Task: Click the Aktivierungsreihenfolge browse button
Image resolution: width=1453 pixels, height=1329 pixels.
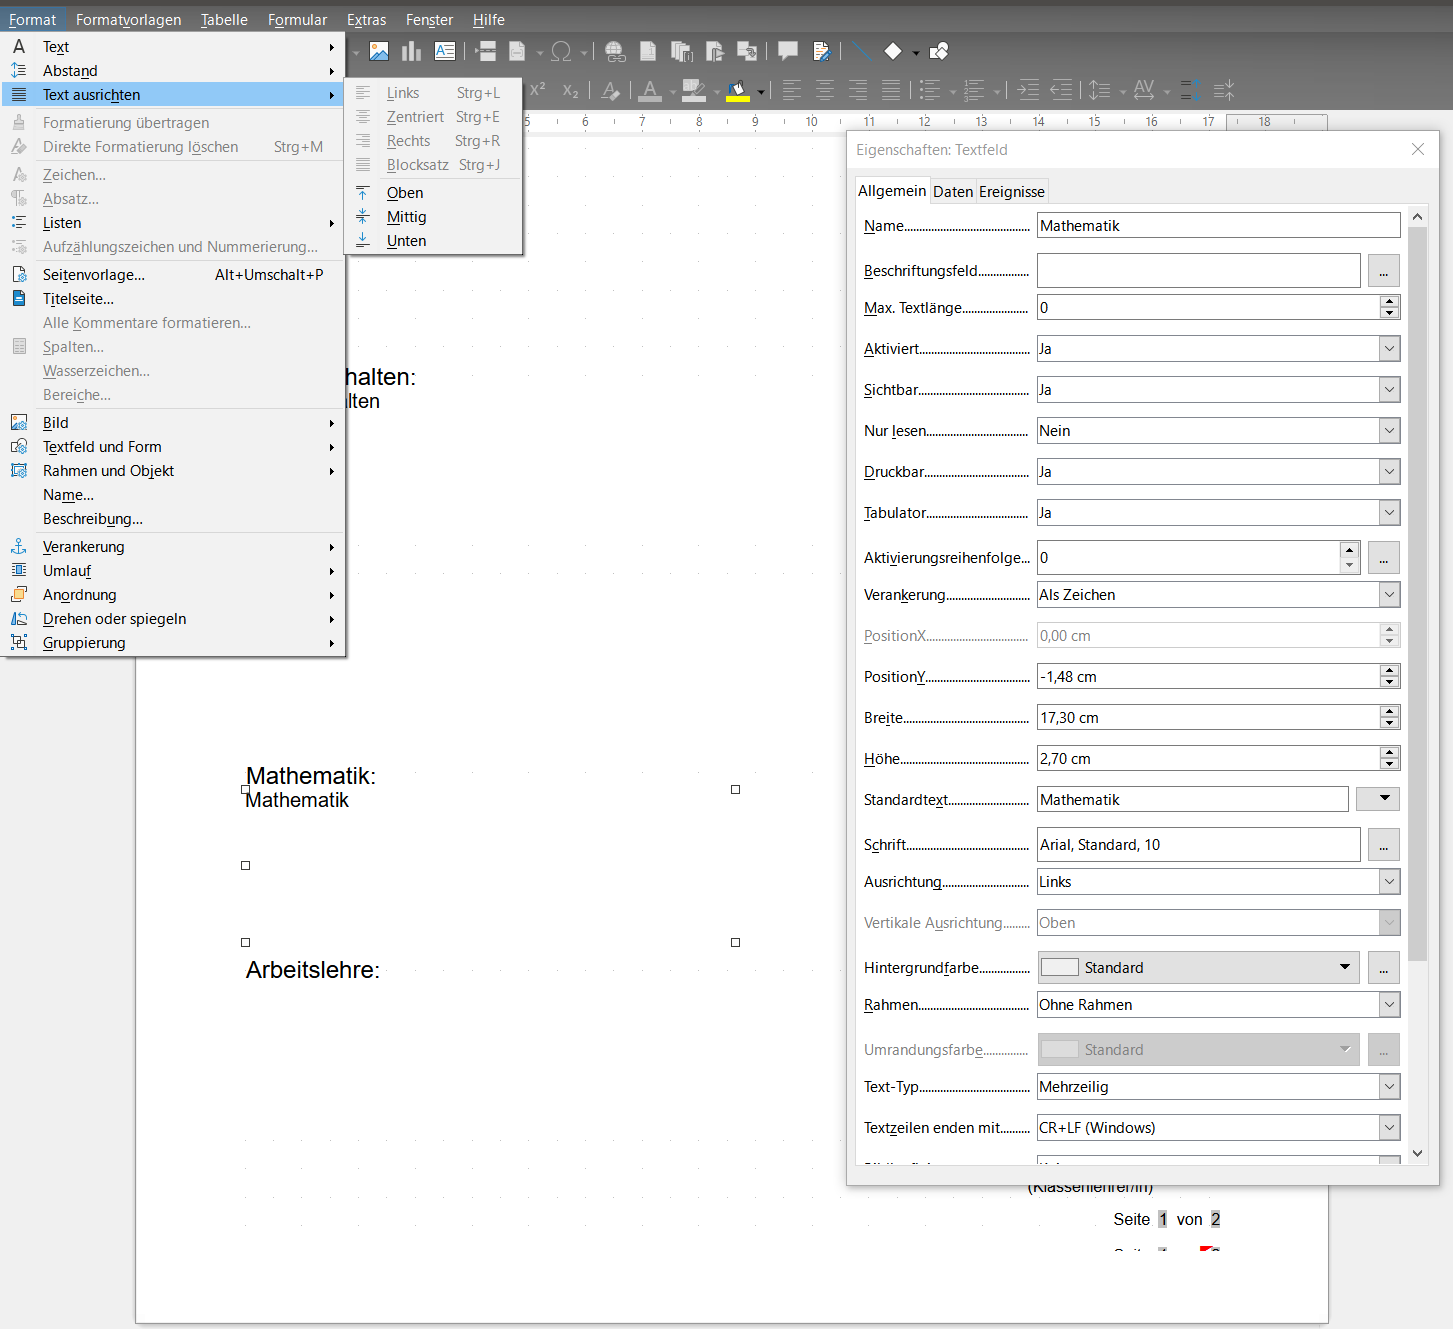Action: [1383, 558]
